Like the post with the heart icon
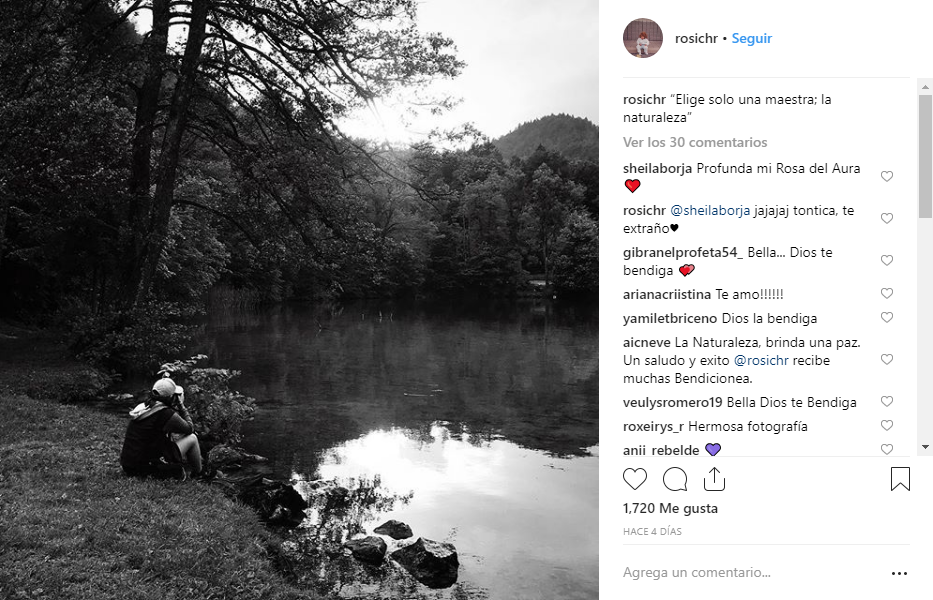This screenshot has height=600, width=933. click(635, 479)
